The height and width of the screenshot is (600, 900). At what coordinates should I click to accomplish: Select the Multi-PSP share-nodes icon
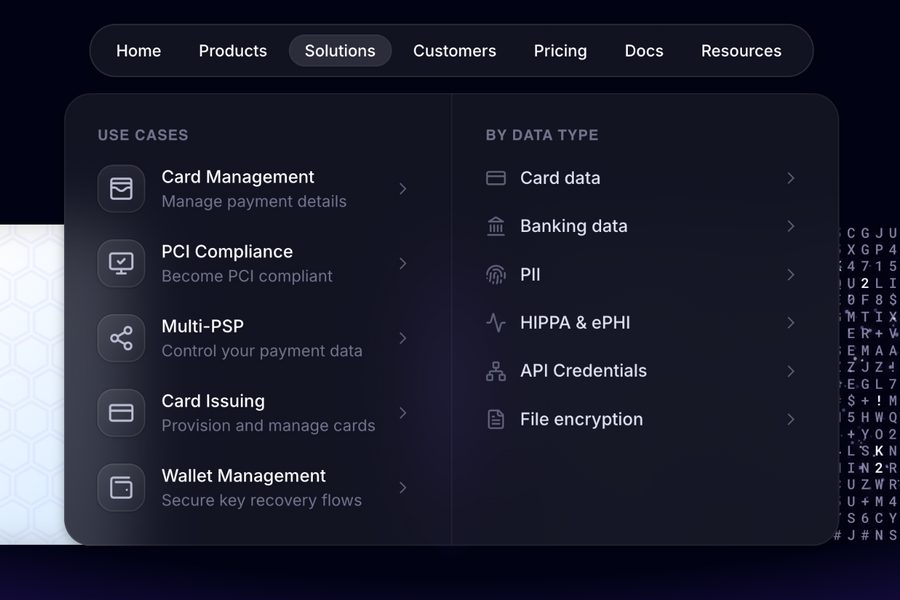[x=120, y=338]
